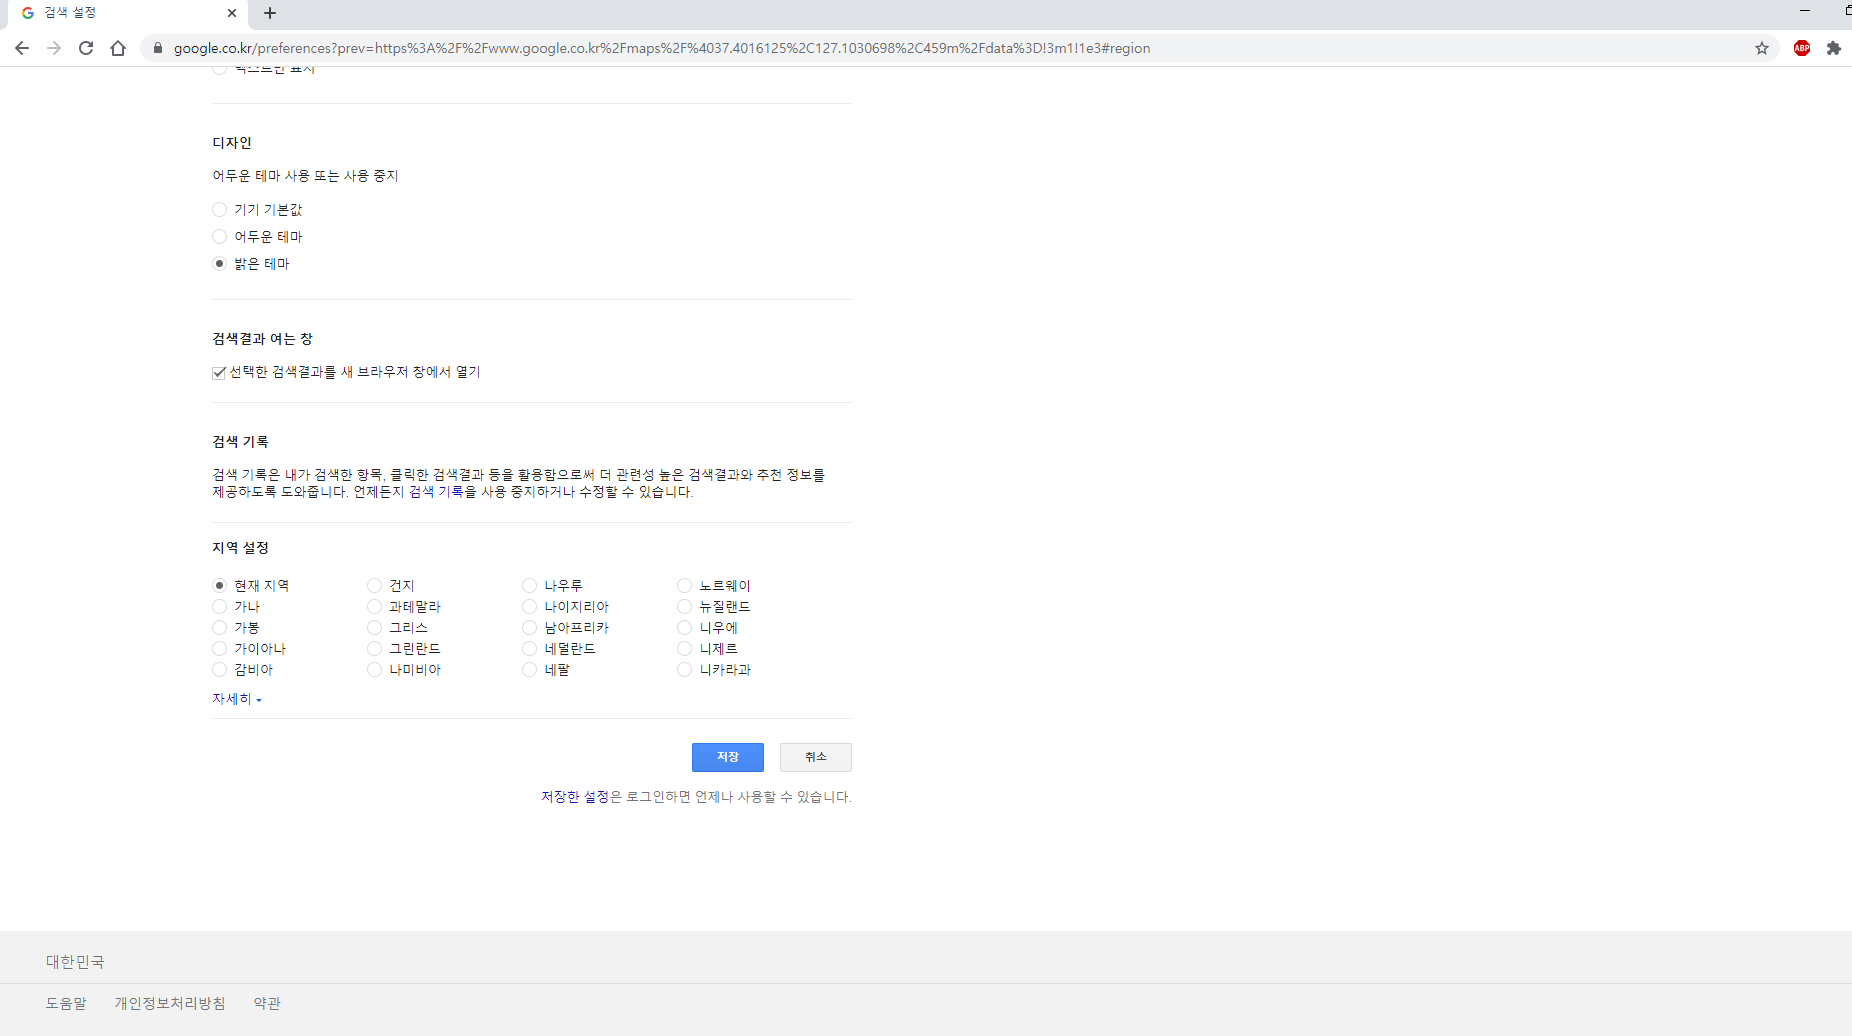Viewport: 1852px width, 1036px height.
Task: Select the 네팔 region
Action: 530,670
